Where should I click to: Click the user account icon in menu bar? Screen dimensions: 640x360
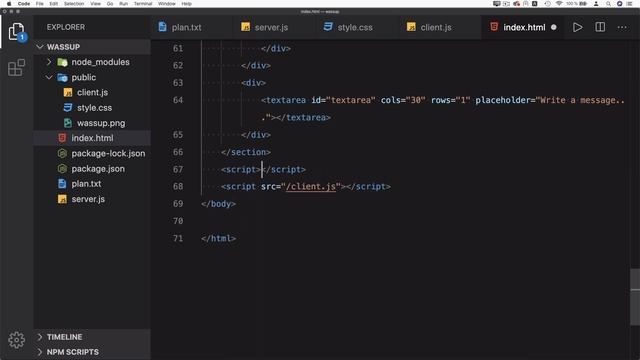(x=596, y=4)
